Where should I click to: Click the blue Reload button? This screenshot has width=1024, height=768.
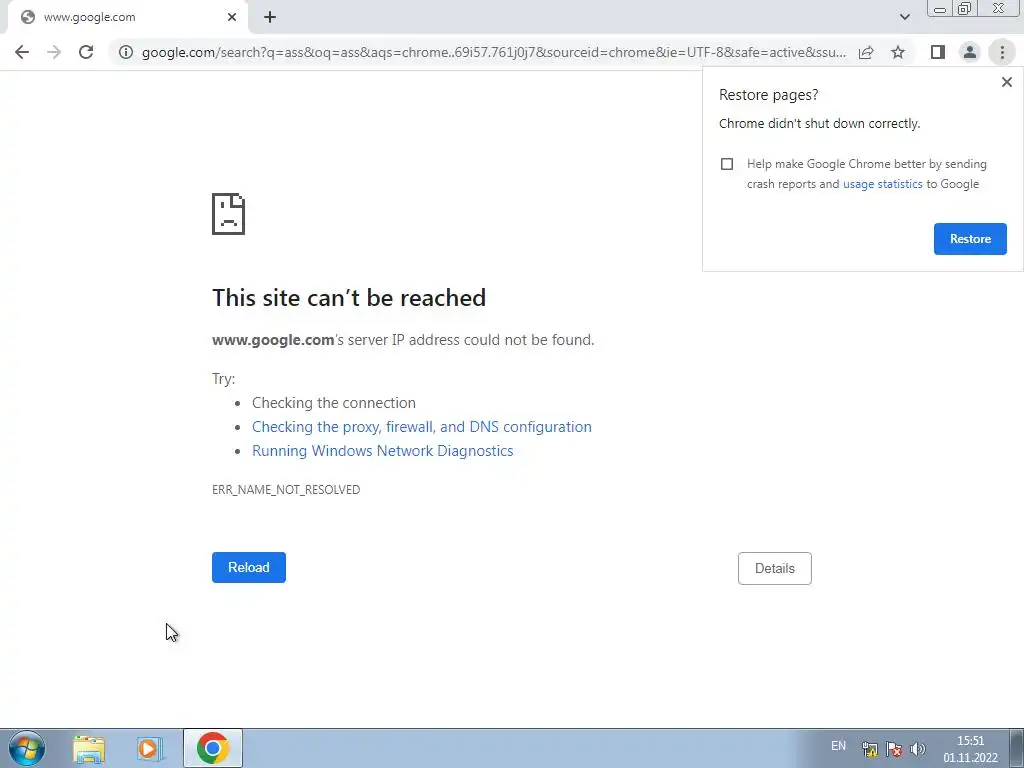pos(249,568)
